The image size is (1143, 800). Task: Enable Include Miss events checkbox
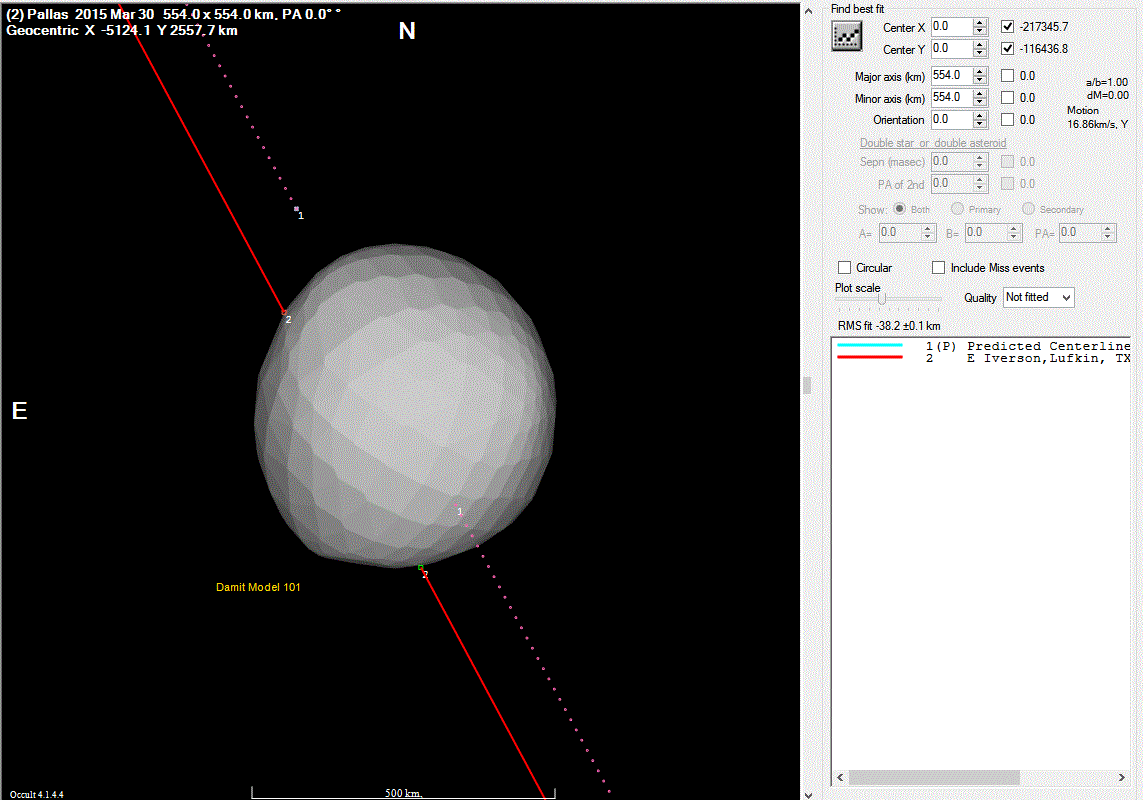tap(938, 268)
